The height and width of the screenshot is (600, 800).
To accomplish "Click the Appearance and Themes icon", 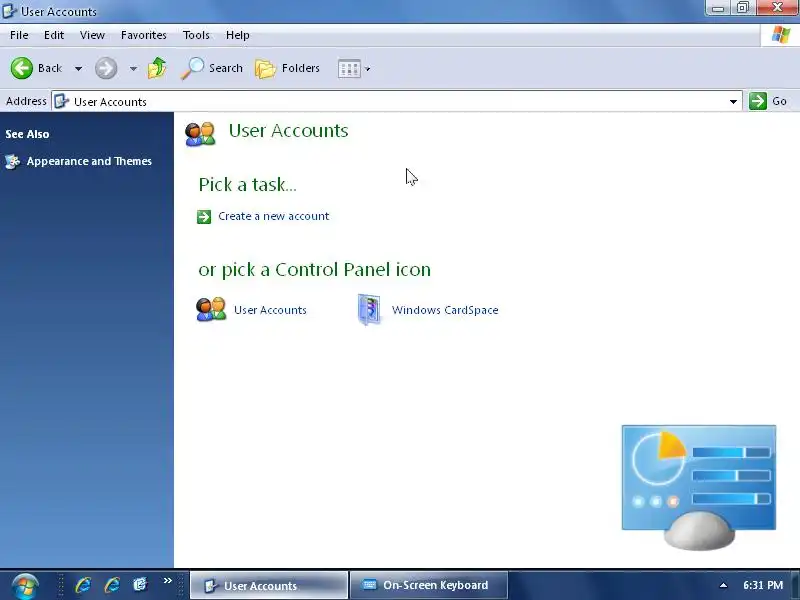I will [12, 162].
